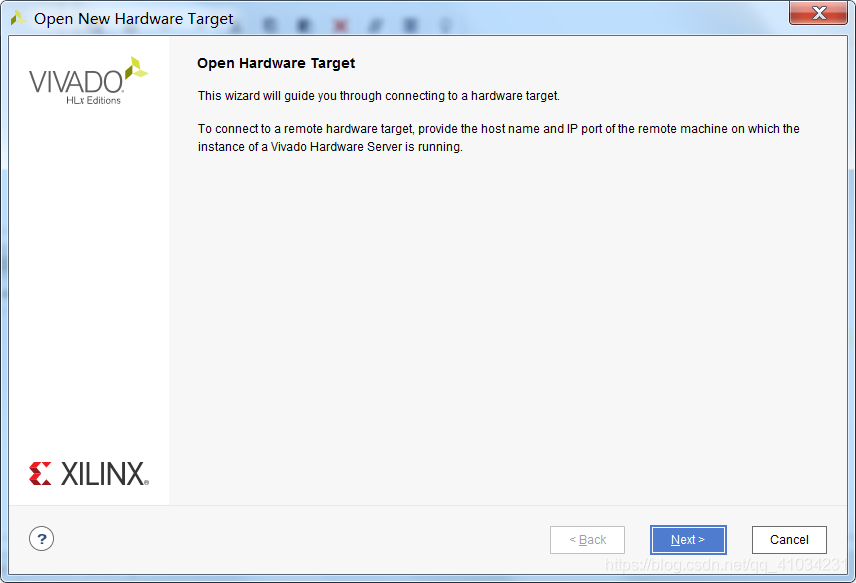Image resolution: width=856 pixels, height=583 pixels.
Task: Close the Open New Hardware Target dialog
Action: click(x=818, y=13)
